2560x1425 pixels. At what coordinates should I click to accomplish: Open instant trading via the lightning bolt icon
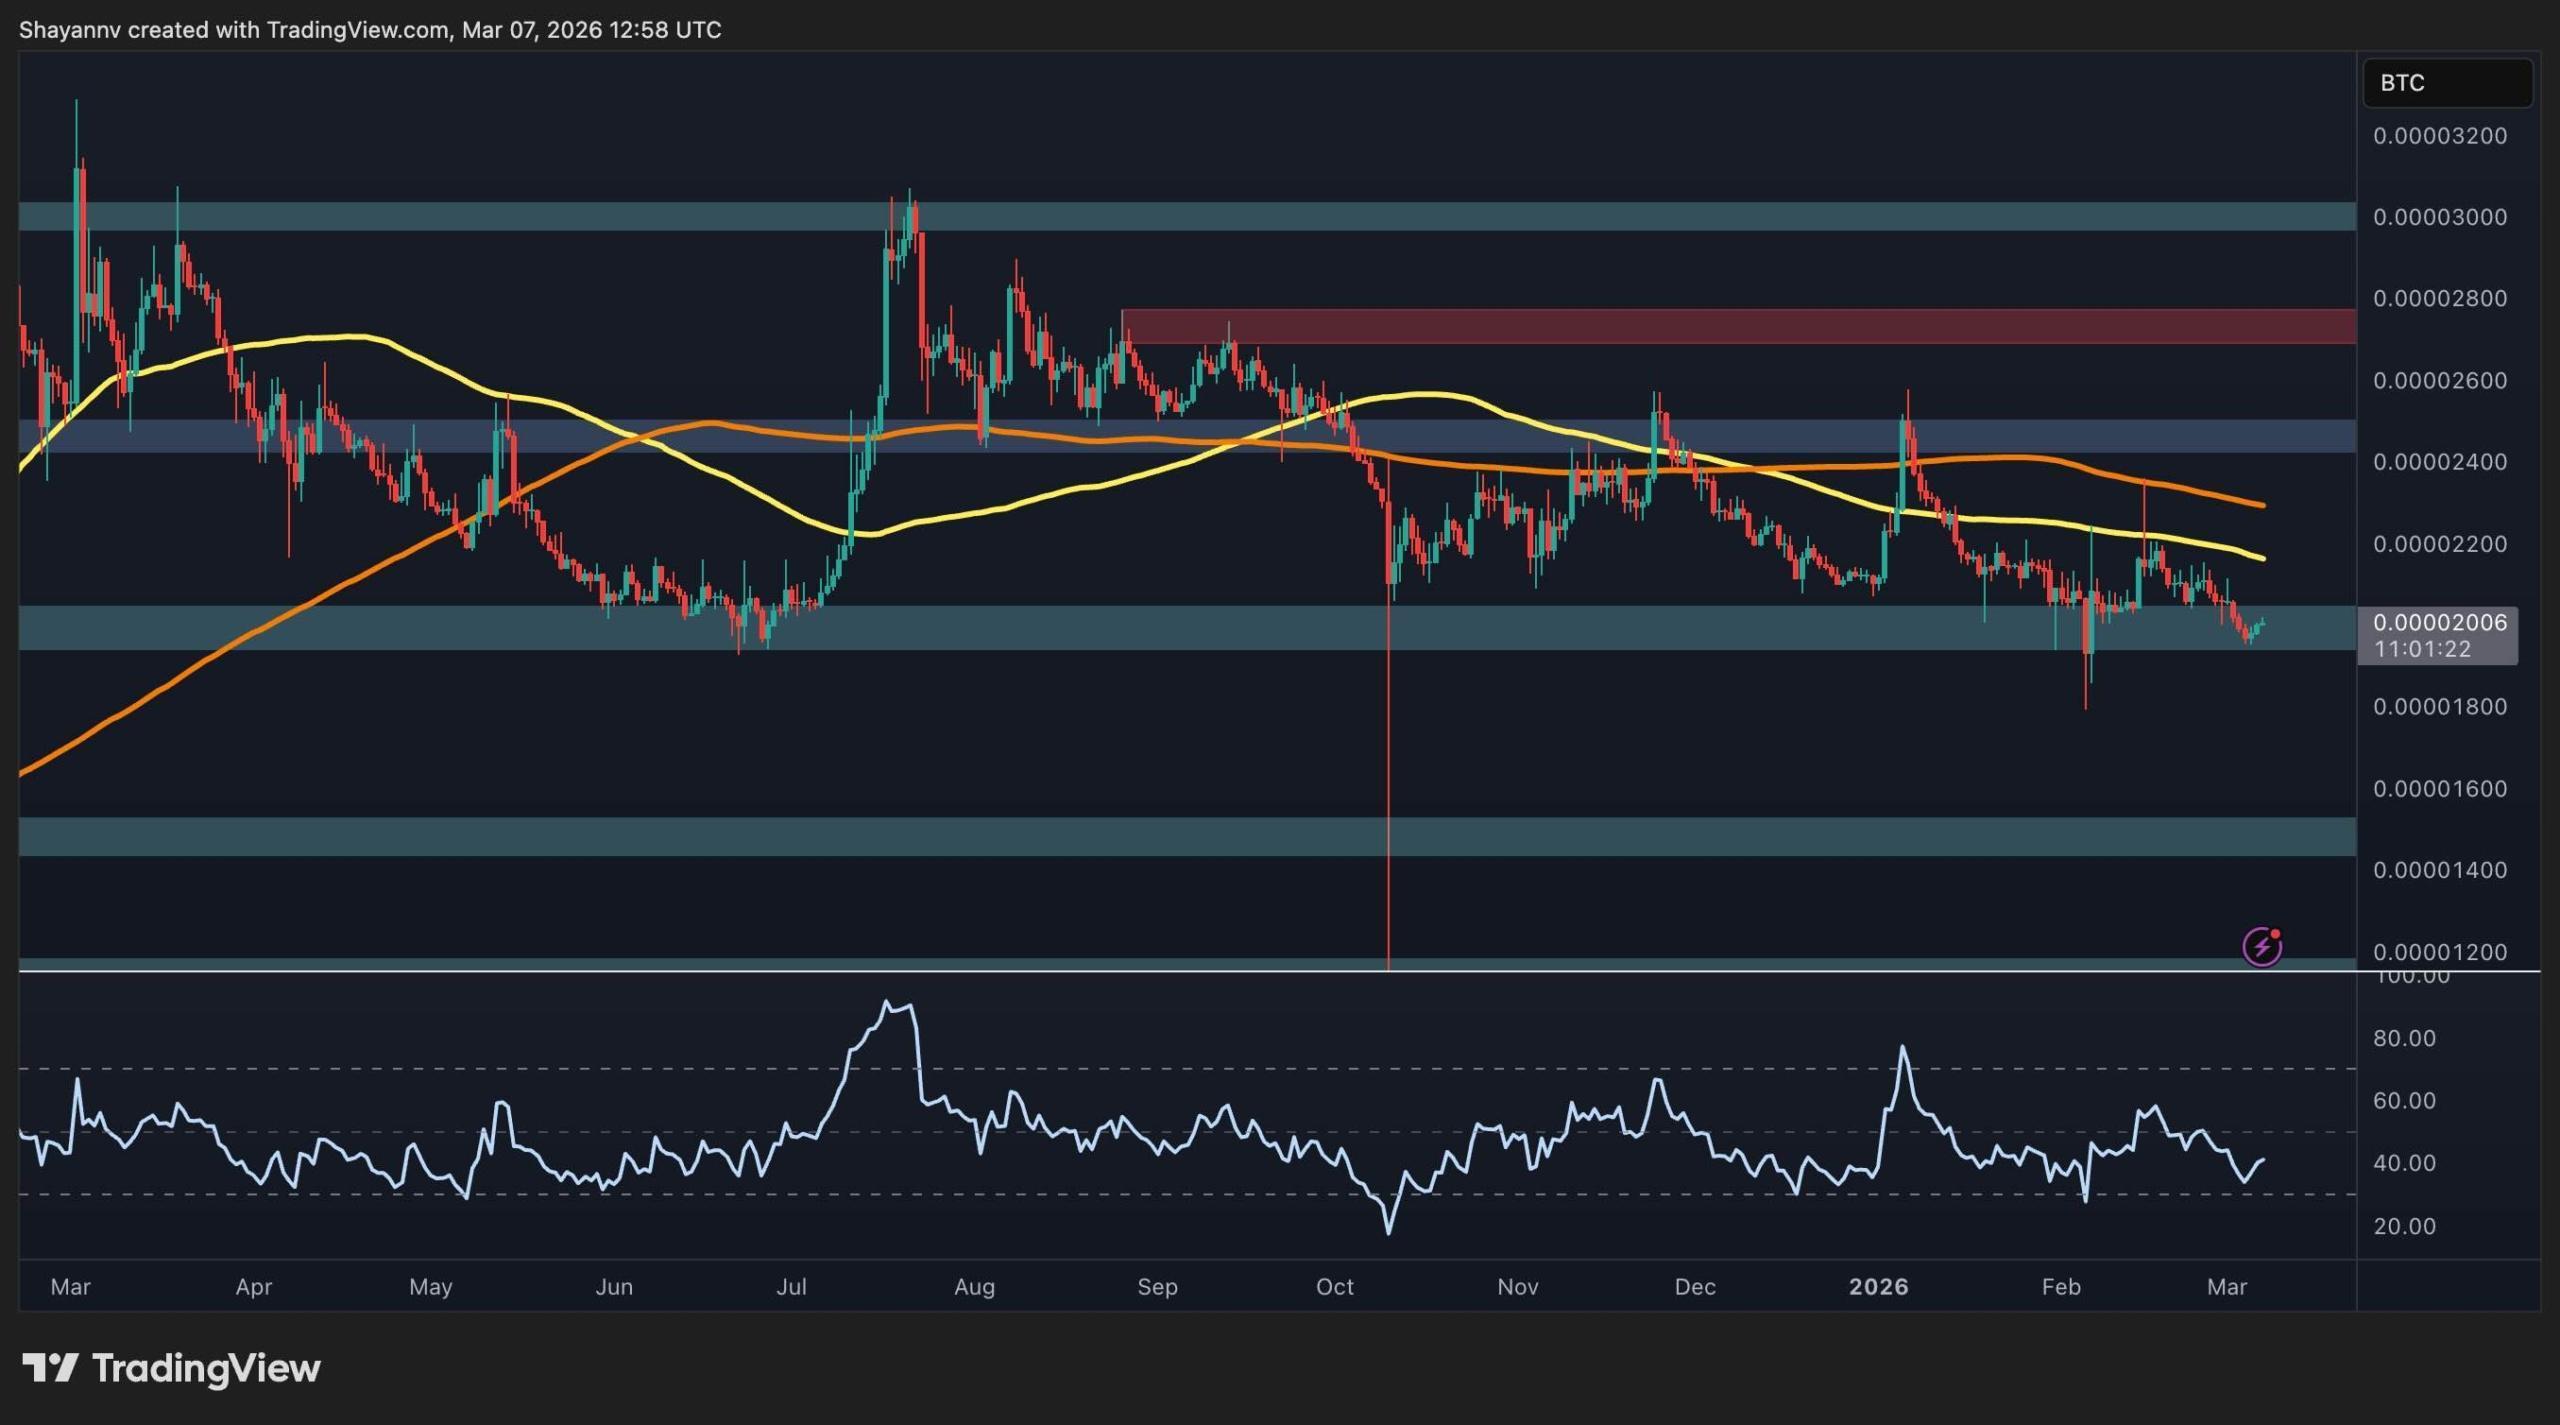[2262, 945]
